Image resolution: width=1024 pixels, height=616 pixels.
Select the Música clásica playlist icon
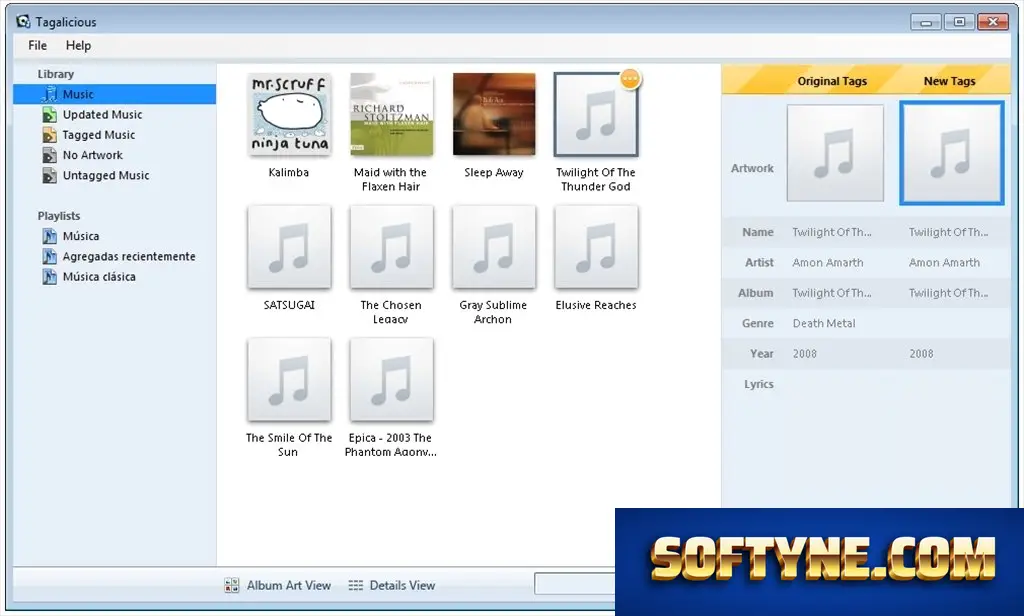click(x=50, y=276)
